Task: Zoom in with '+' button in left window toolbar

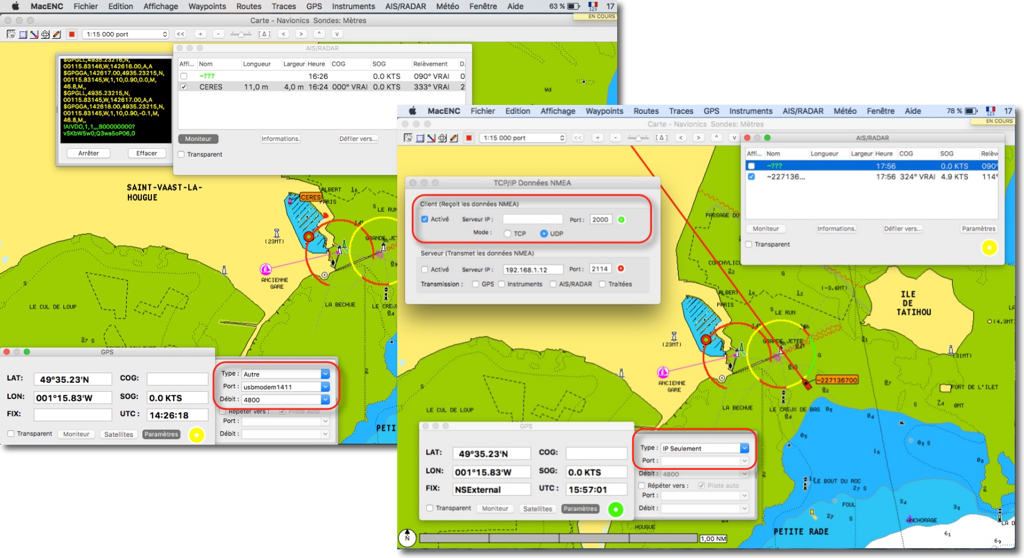Action: [x=200, y=34]
